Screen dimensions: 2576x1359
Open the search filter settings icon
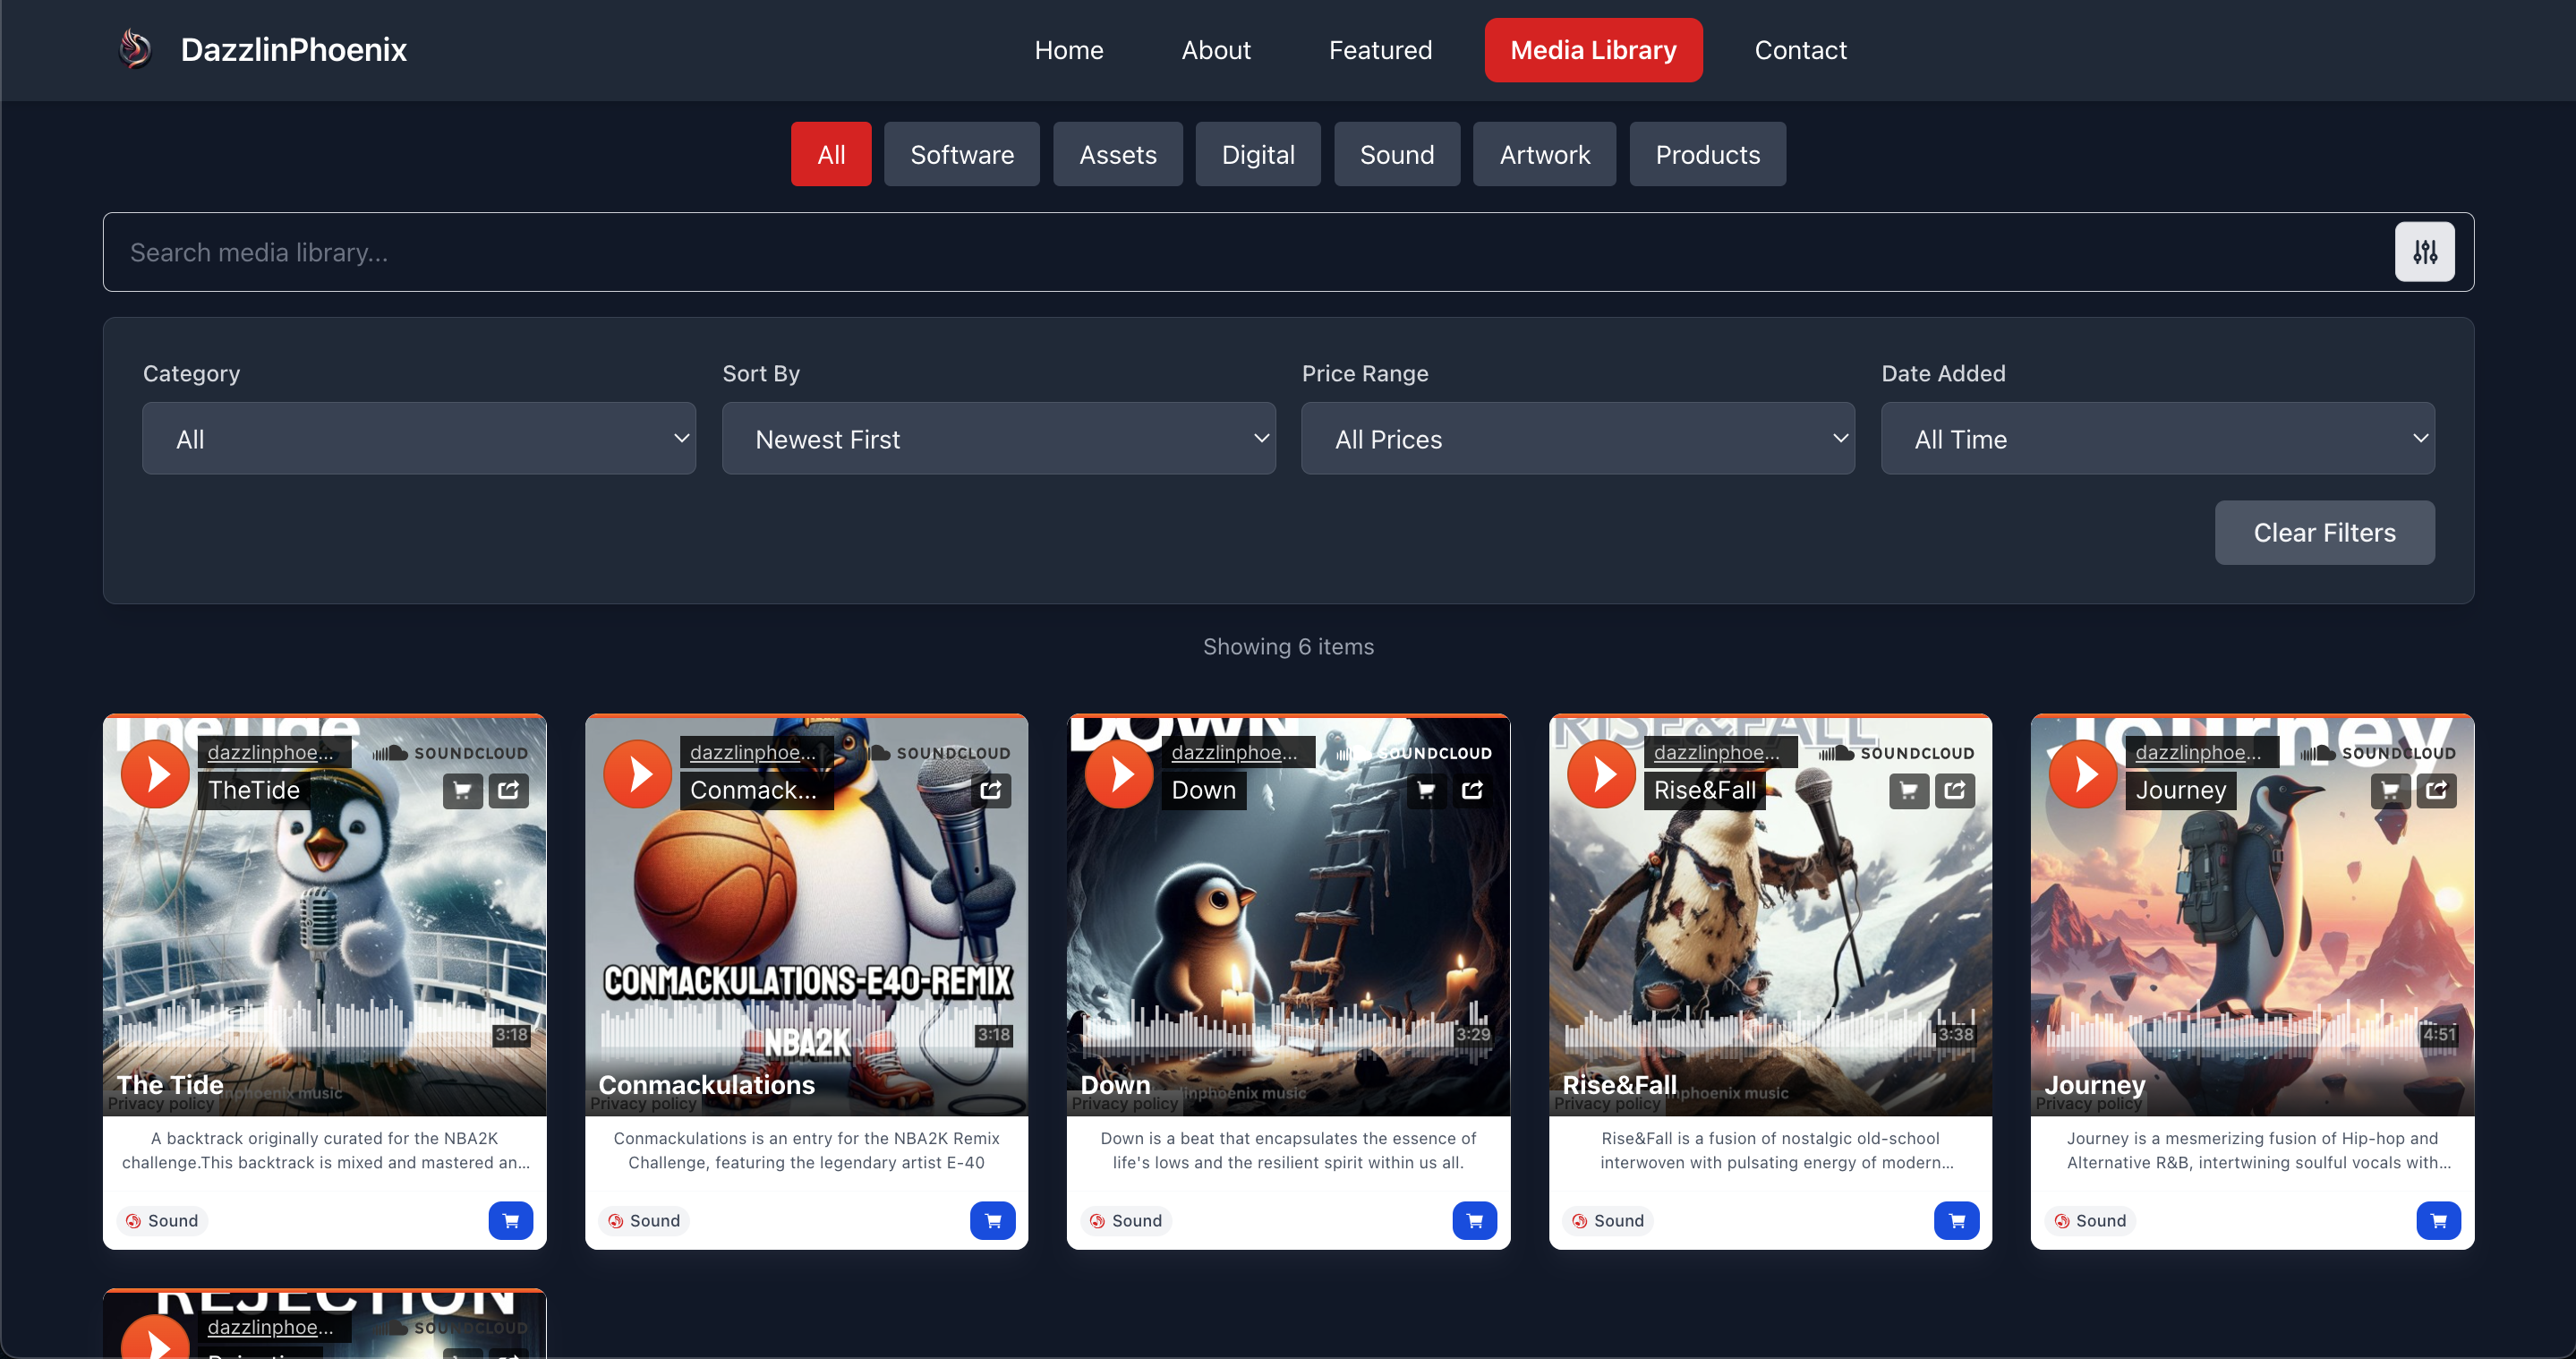[x=2424, y=252]
